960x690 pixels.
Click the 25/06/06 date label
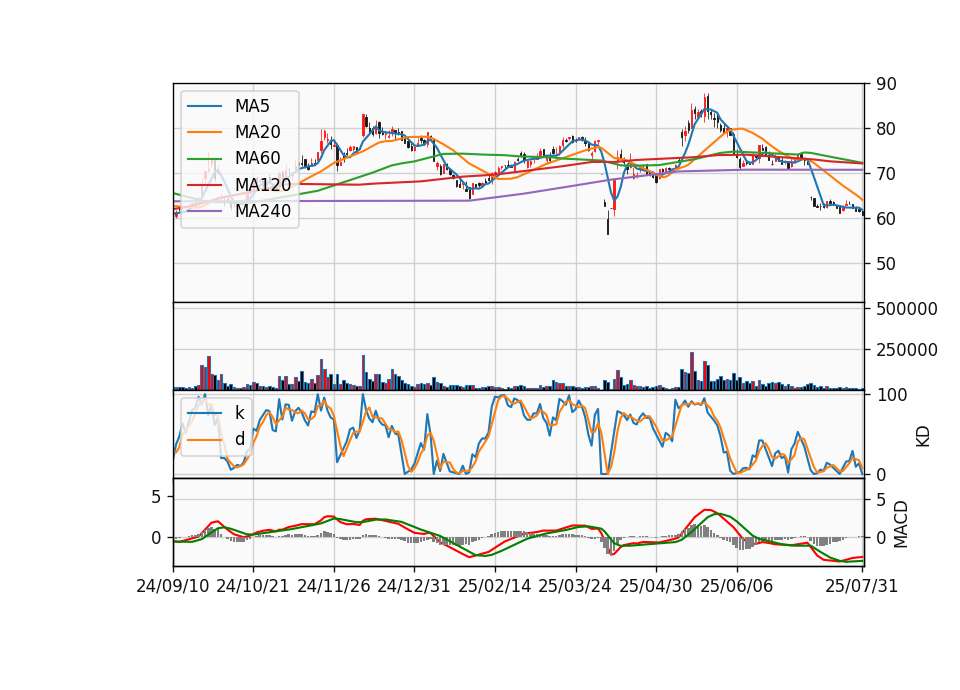point(737,586)
